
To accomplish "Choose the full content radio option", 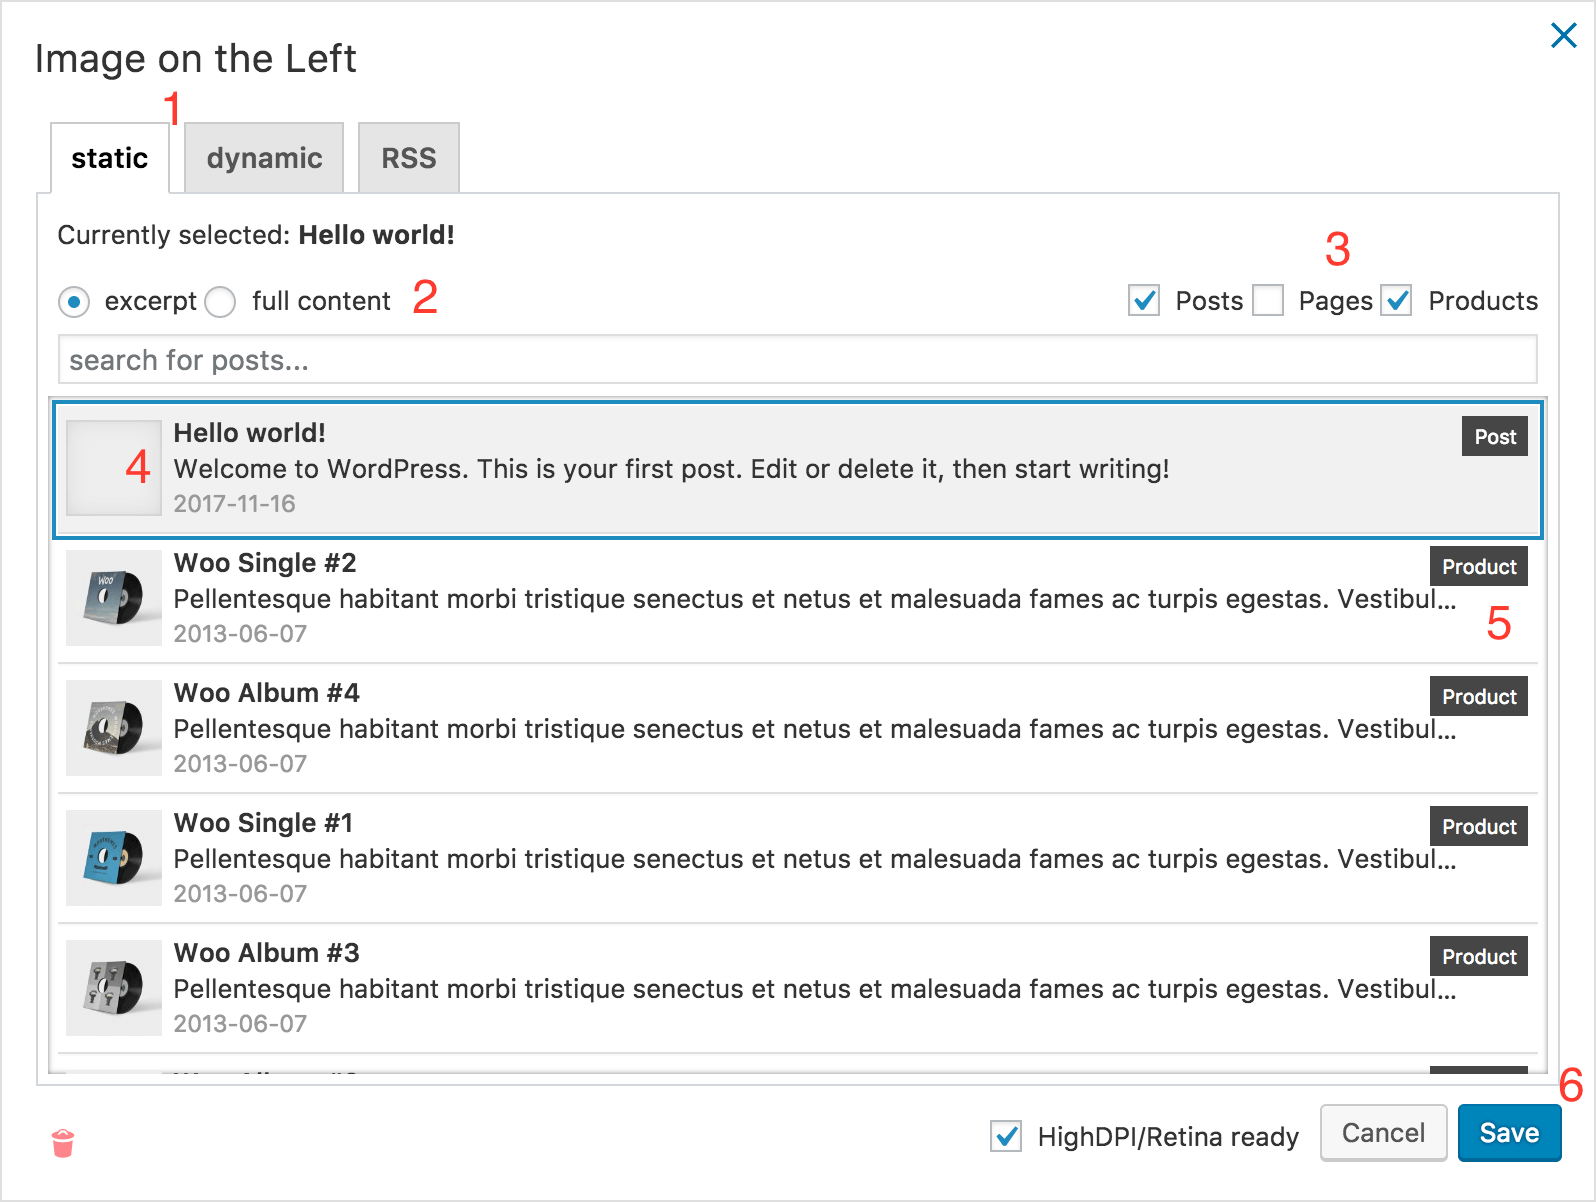I will 221,302.
